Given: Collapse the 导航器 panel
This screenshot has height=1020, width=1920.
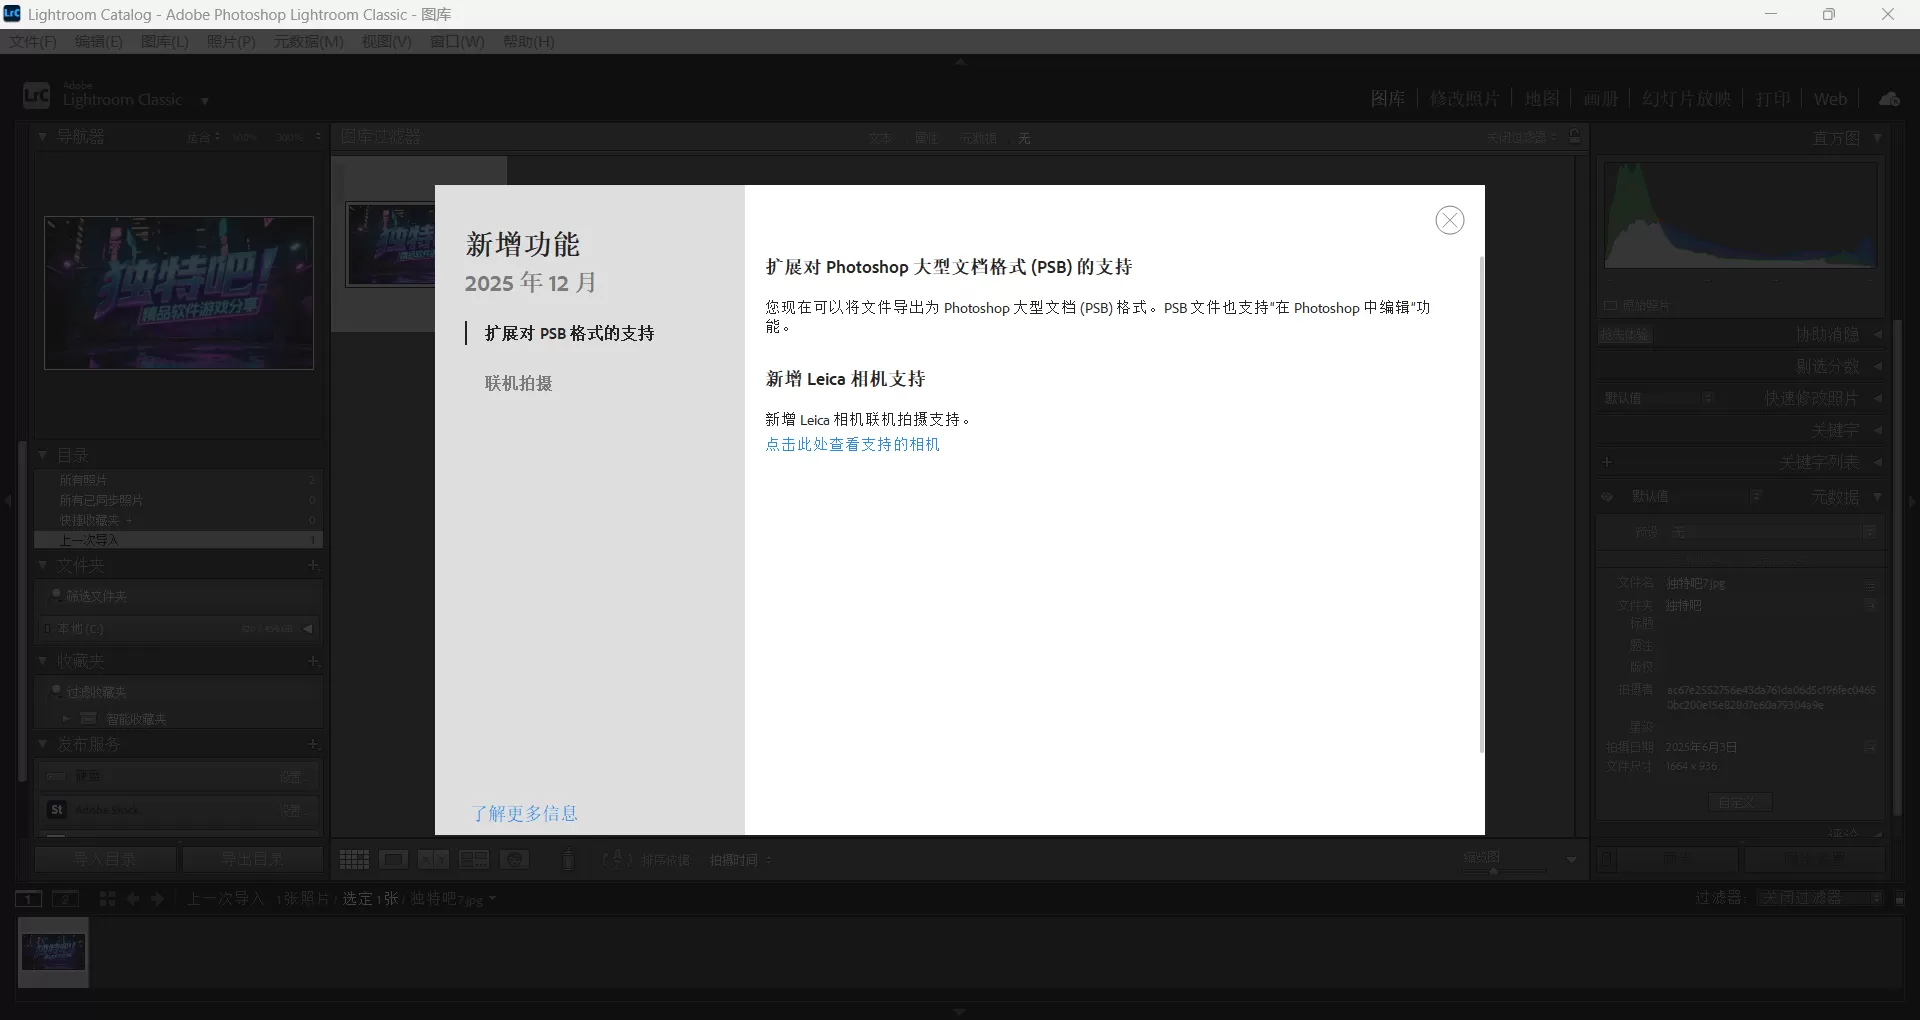Looking at the screenshot, I should [x=42, y=136].
